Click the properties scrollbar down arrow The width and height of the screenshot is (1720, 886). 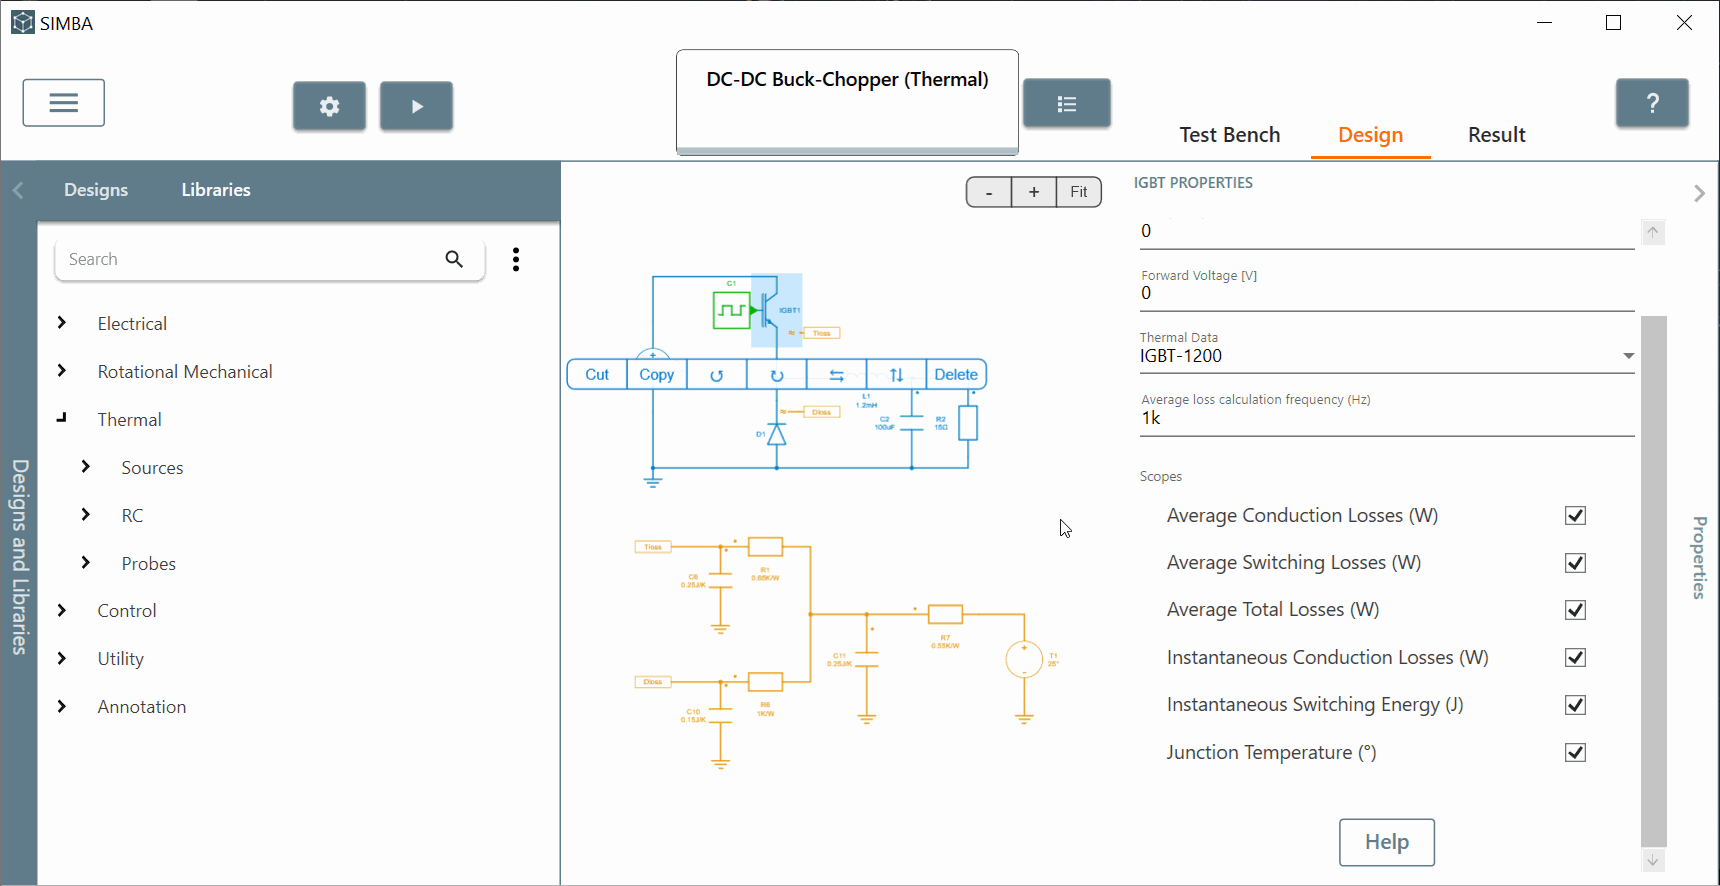point(1654,860)
